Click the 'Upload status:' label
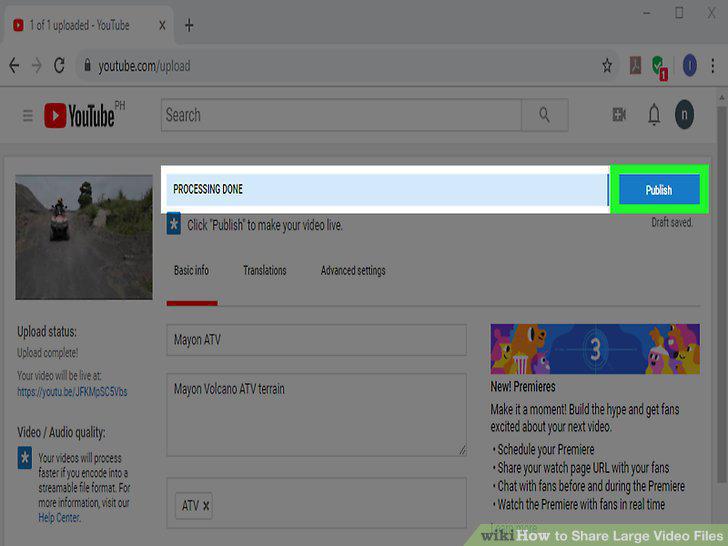The image size is (728, 546). pyautogui.click(x=47, y=332)
